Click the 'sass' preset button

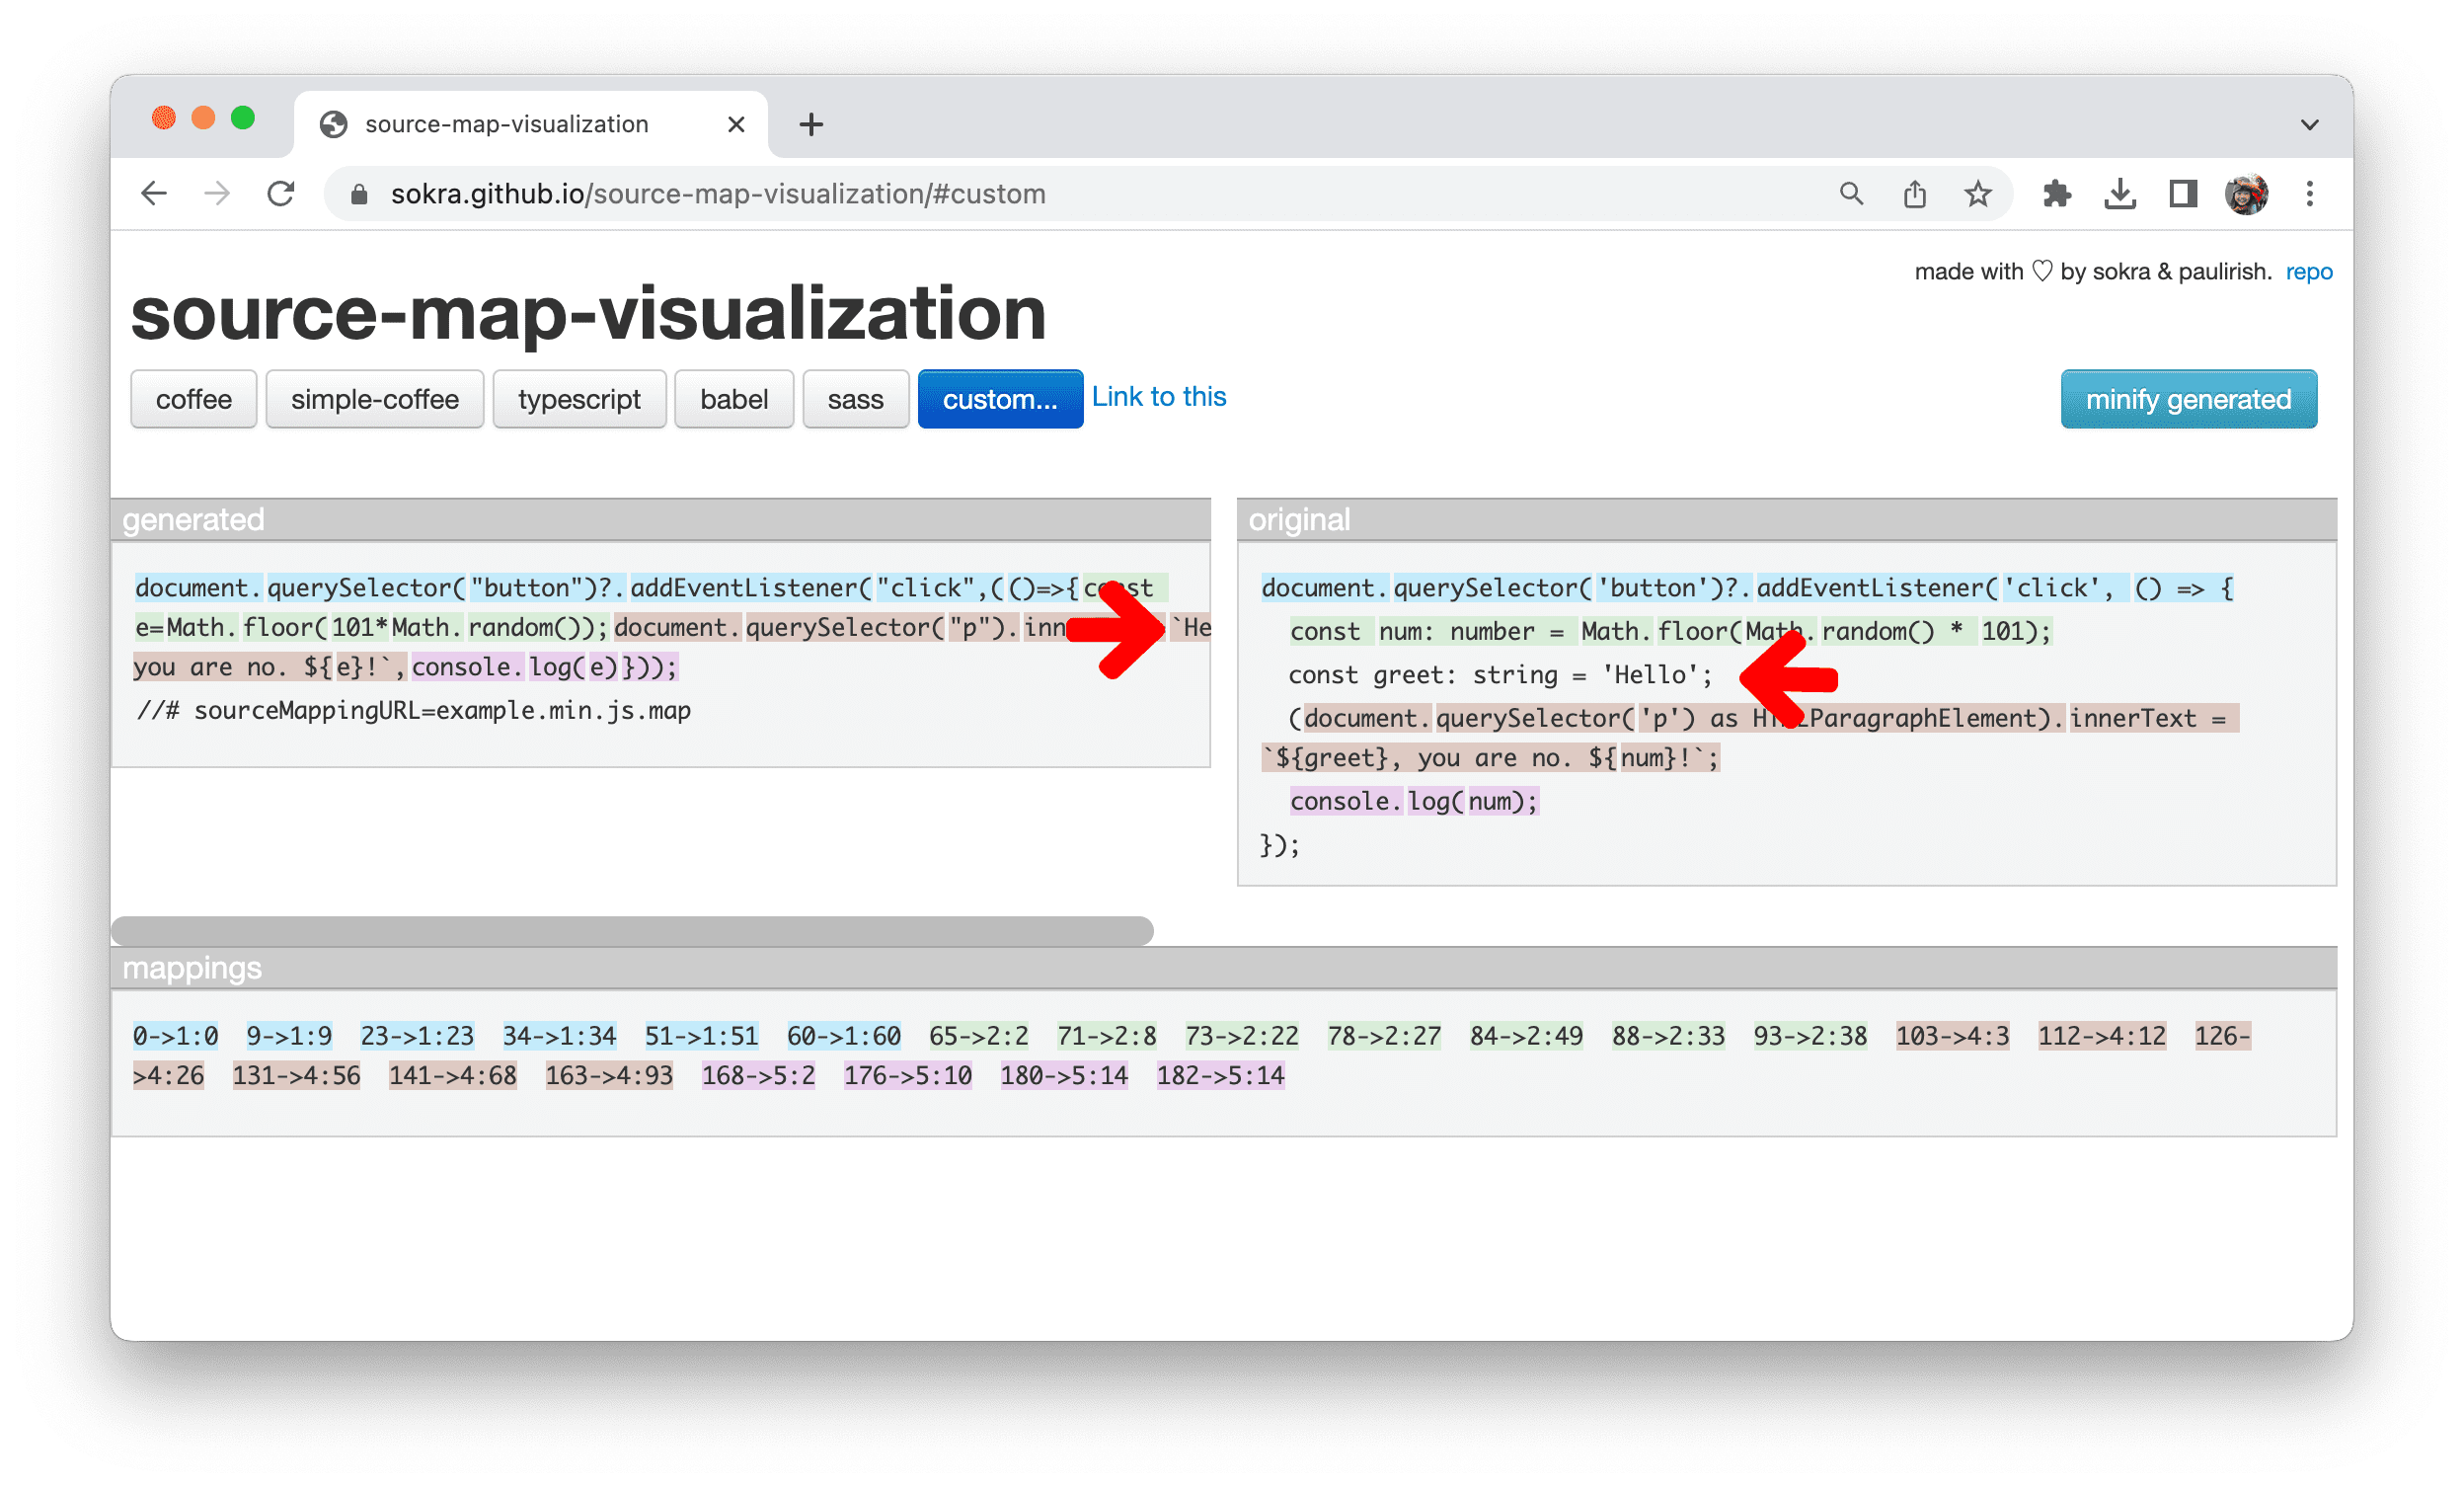tap(854, 400)
